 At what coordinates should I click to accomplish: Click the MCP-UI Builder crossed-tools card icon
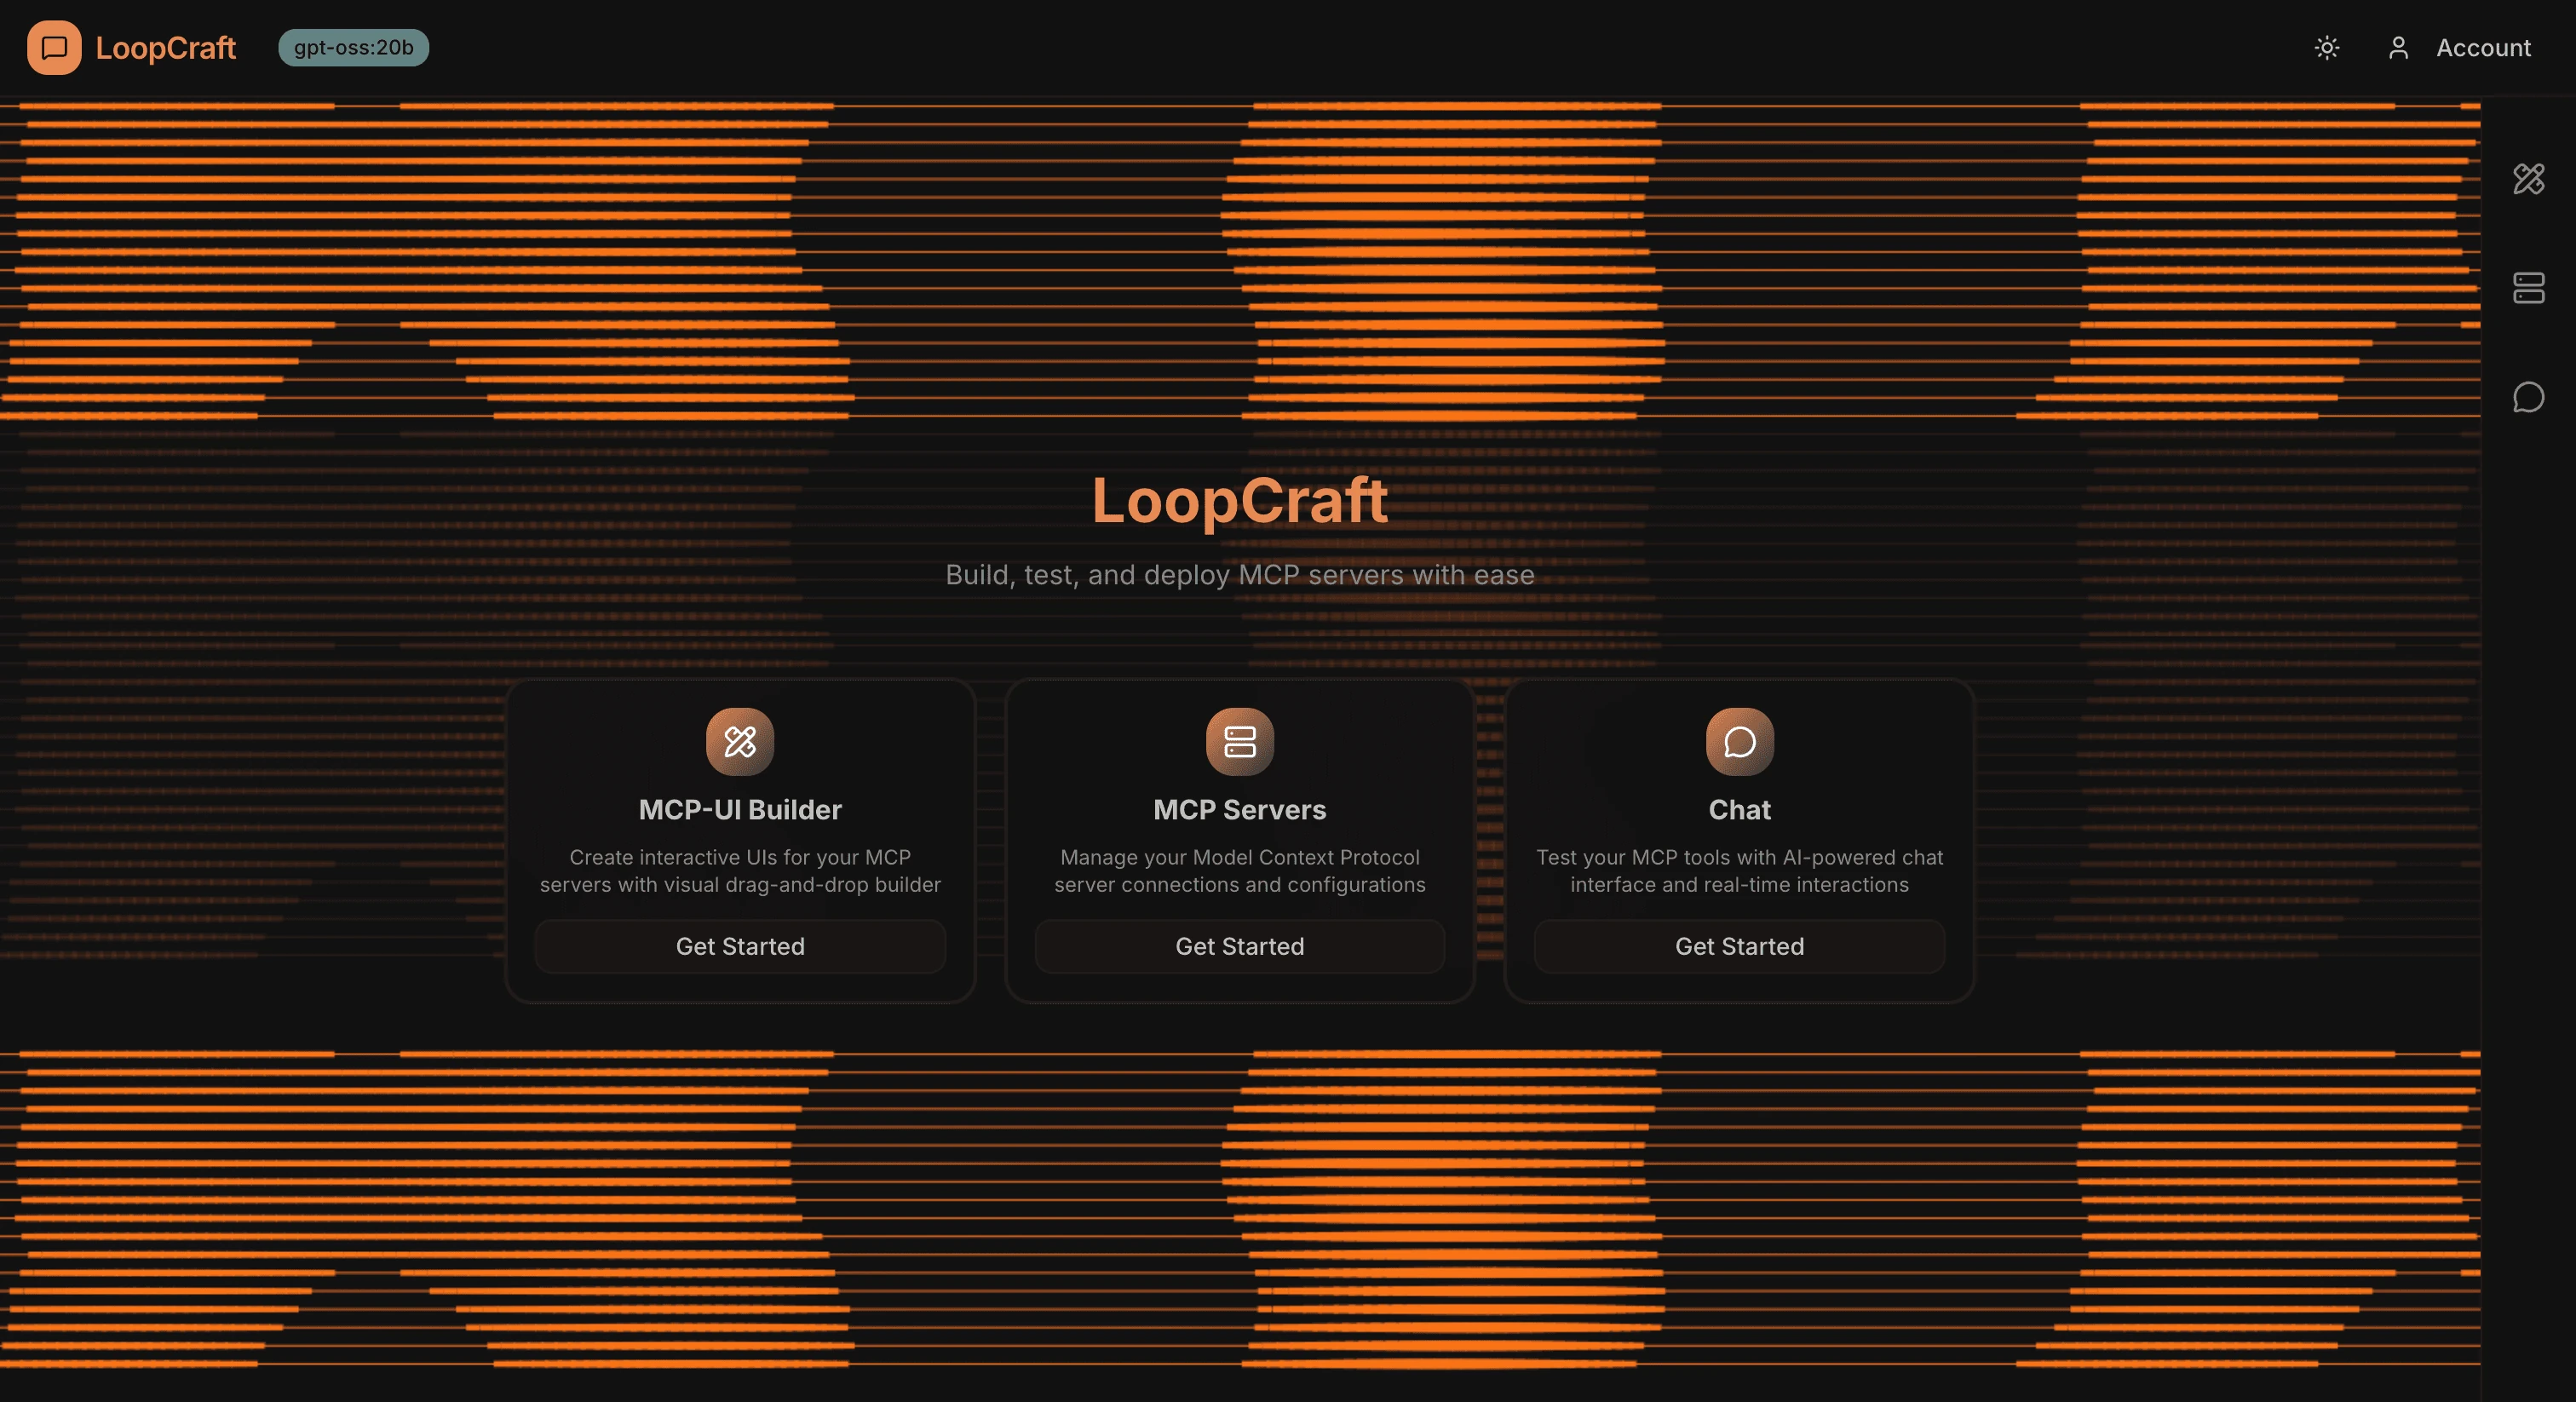click(740, 741)
